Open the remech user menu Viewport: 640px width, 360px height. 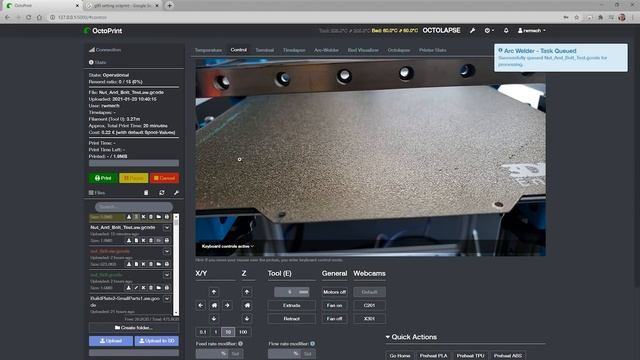pyautogui.click(x=531, y=31)
